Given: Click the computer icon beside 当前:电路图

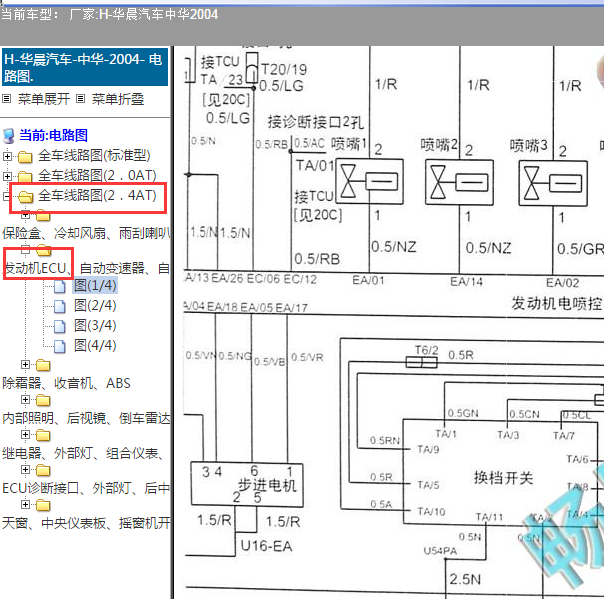Looking at the screenshot, I should pyautogui.click(x=8, y=136).
